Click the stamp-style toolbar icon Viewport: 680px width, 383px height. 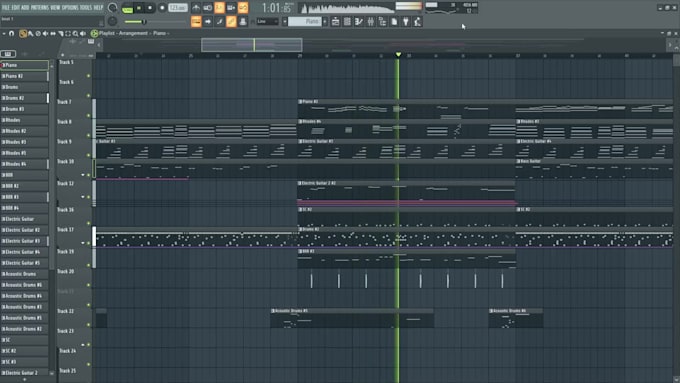[243, 21]
